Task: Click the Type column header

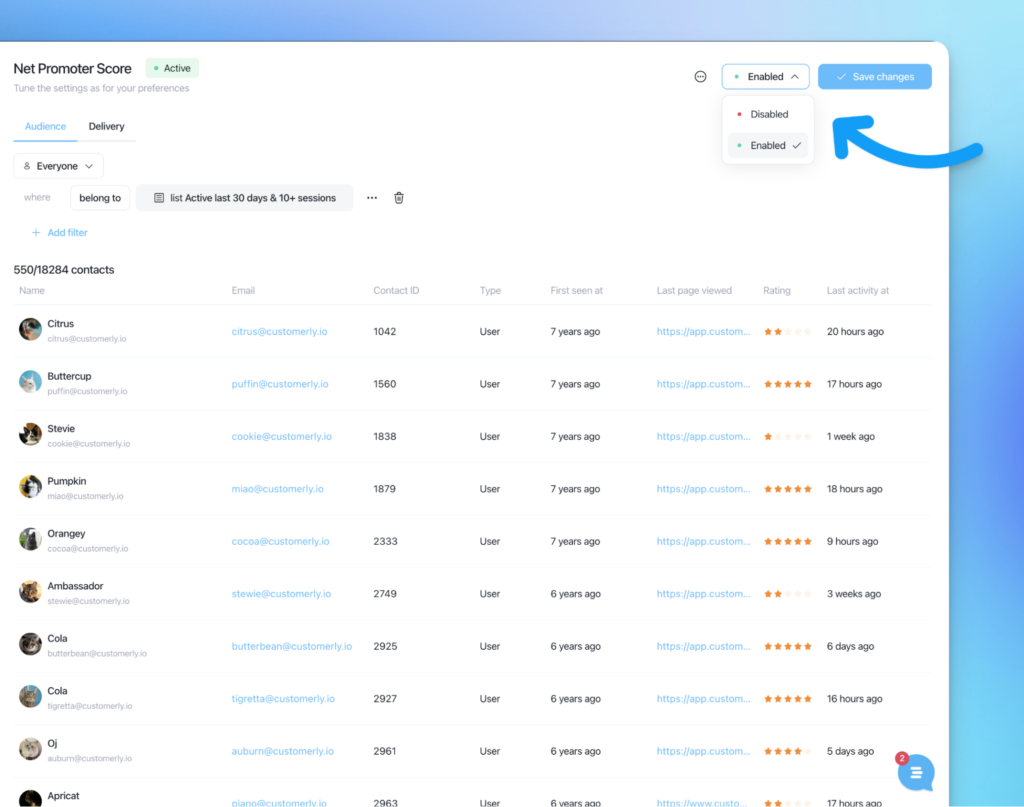Action: 490,291
